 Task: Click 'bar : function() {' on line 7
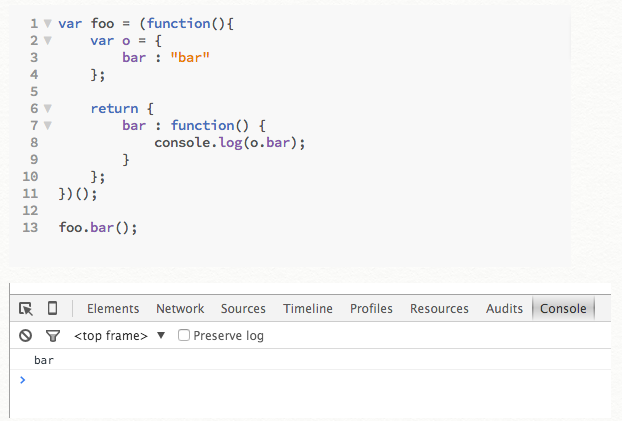(x=194, y=125)
